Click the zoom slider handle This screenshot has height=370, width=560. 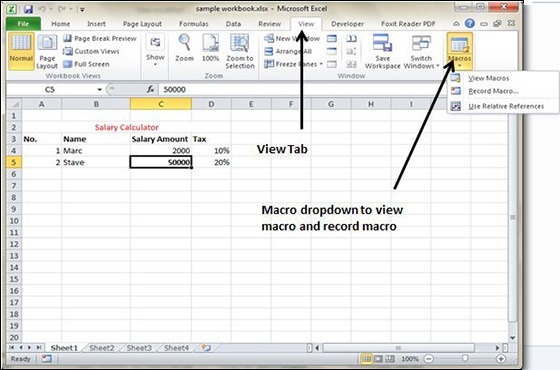(465, 358)
